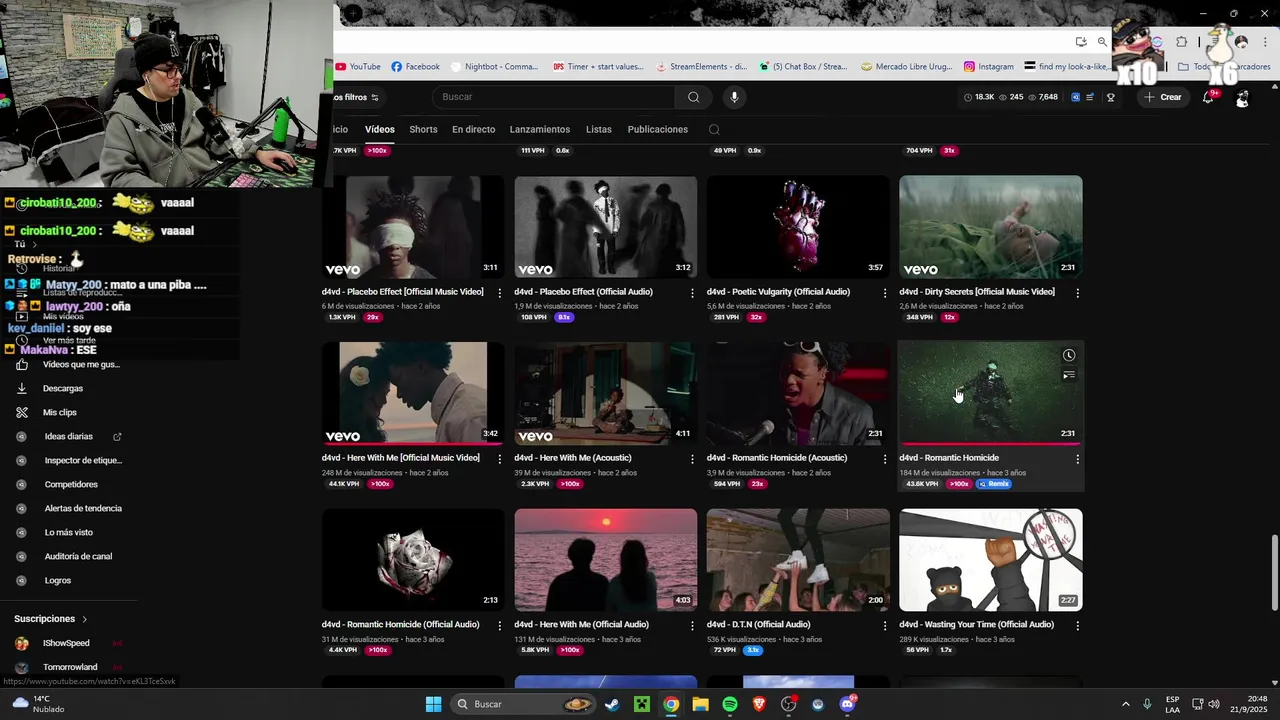Open options menu for Here With Me Acoustic
Image resolution: width=1280 pixels, height=720 pixels.
coord(692,459)
